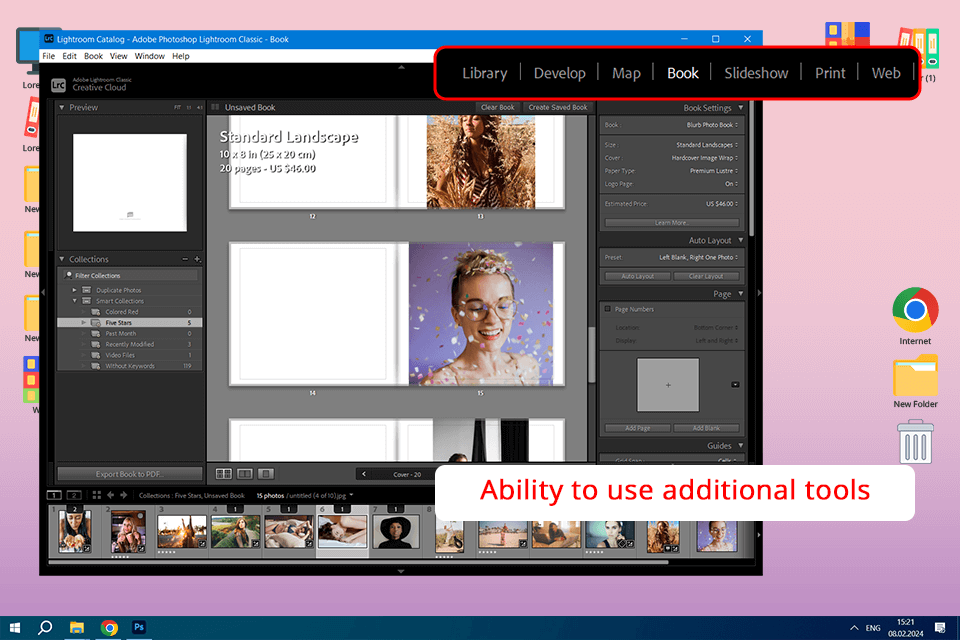Viewport: 960px width, 640px height.
Task: Open the View menu
Action: tap(118, 56)
